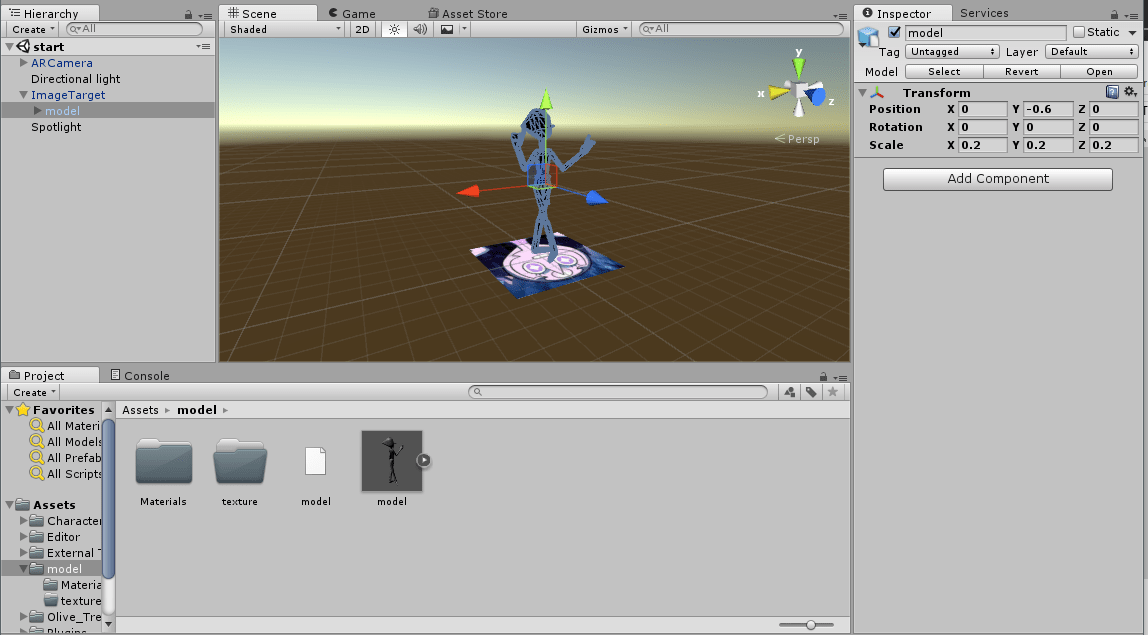Screen dimensions: 1148x635
Task: Switch to the Console tab
Action: click(140, 376)
